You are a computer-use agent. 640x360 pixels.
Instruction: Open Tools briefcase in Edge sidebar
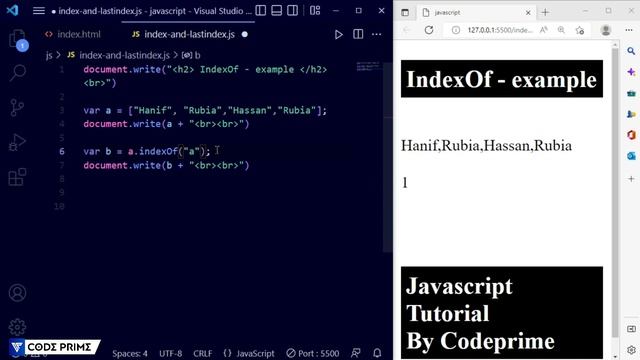[631, 93]
